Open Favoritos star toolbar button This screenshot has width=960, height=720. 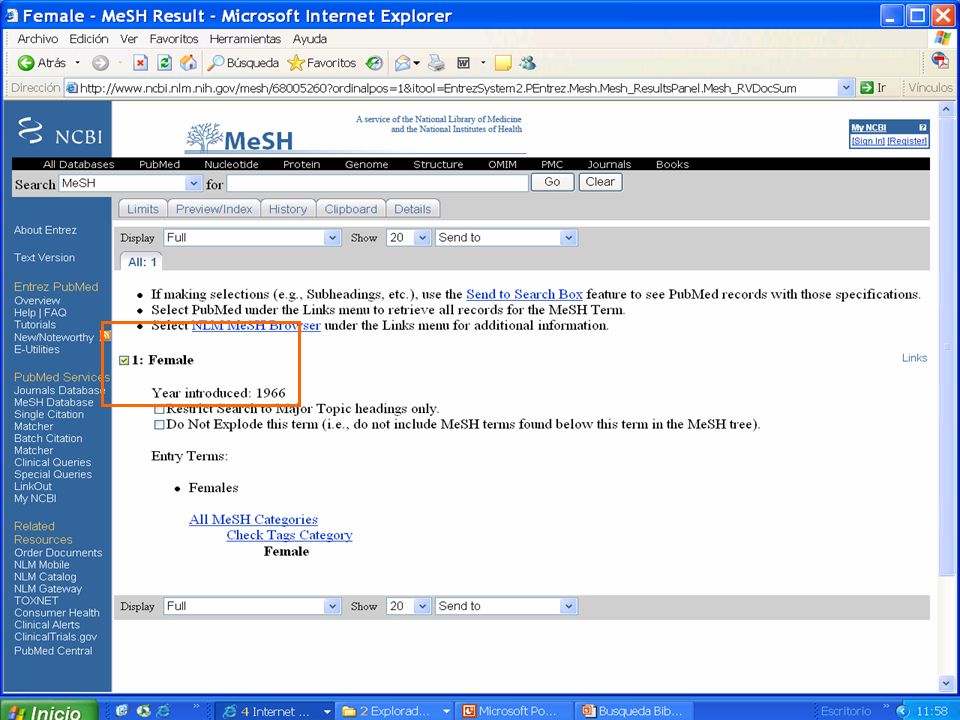pos(321,62)
